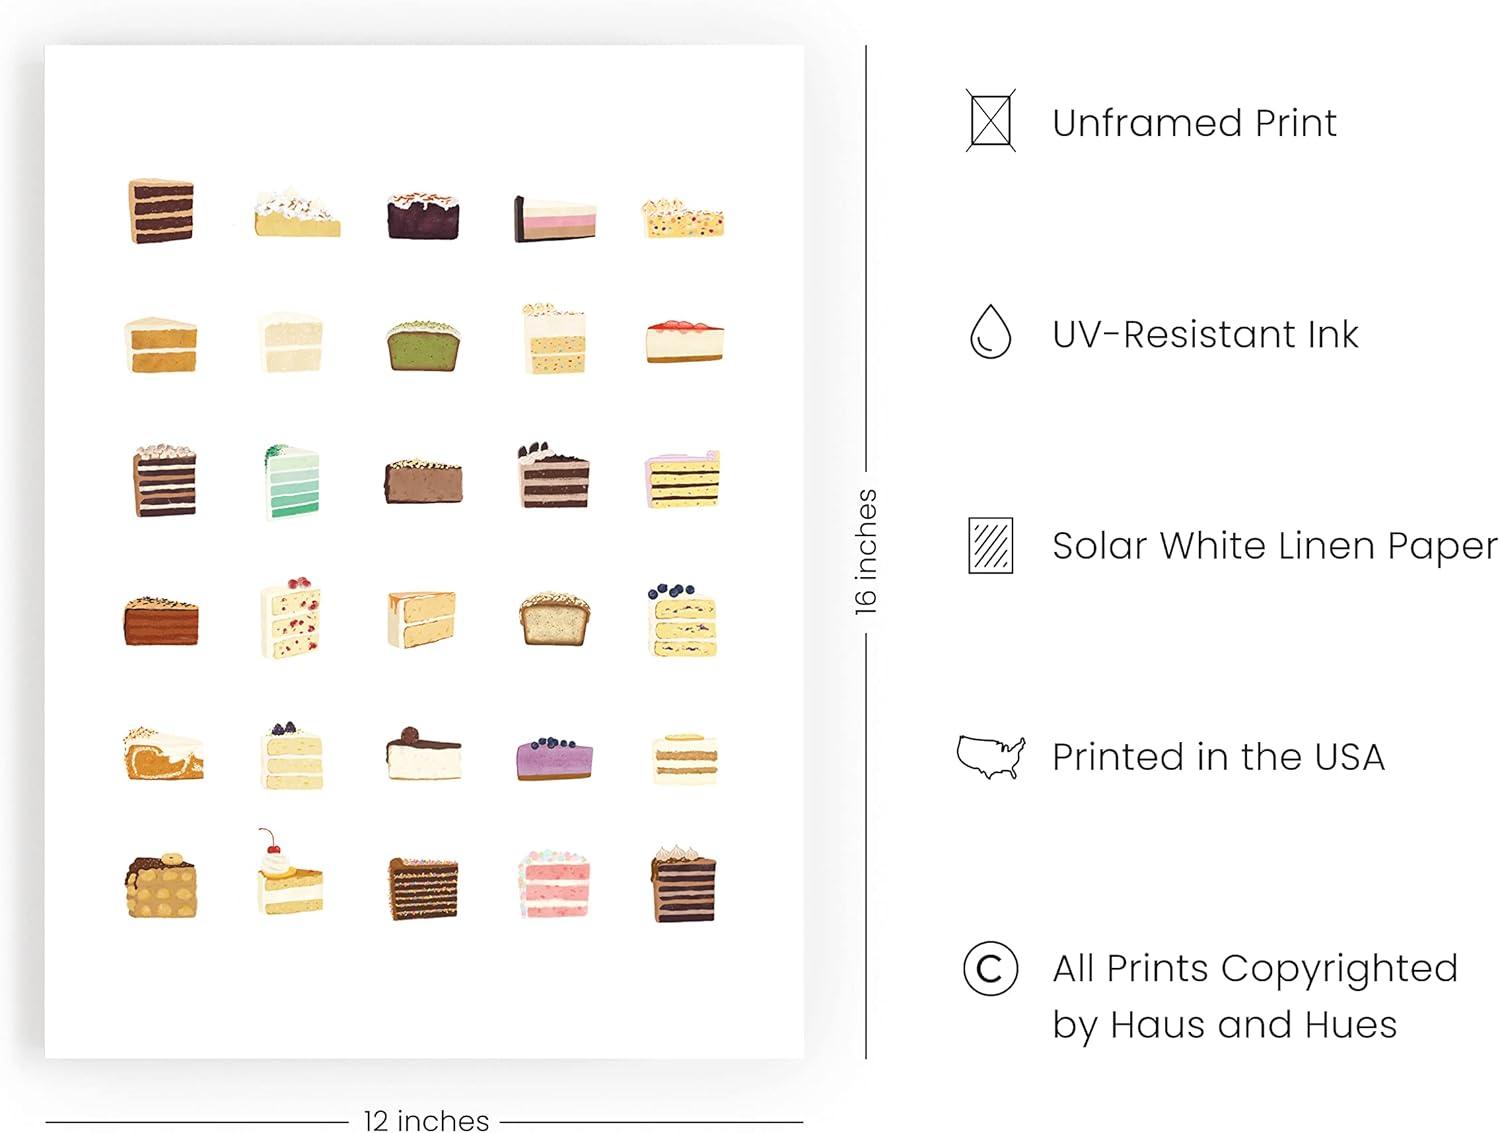This screenshot has height=1133, width=1500.
Task: Select the banana bread loaf slice
Action: coord(555,618)
